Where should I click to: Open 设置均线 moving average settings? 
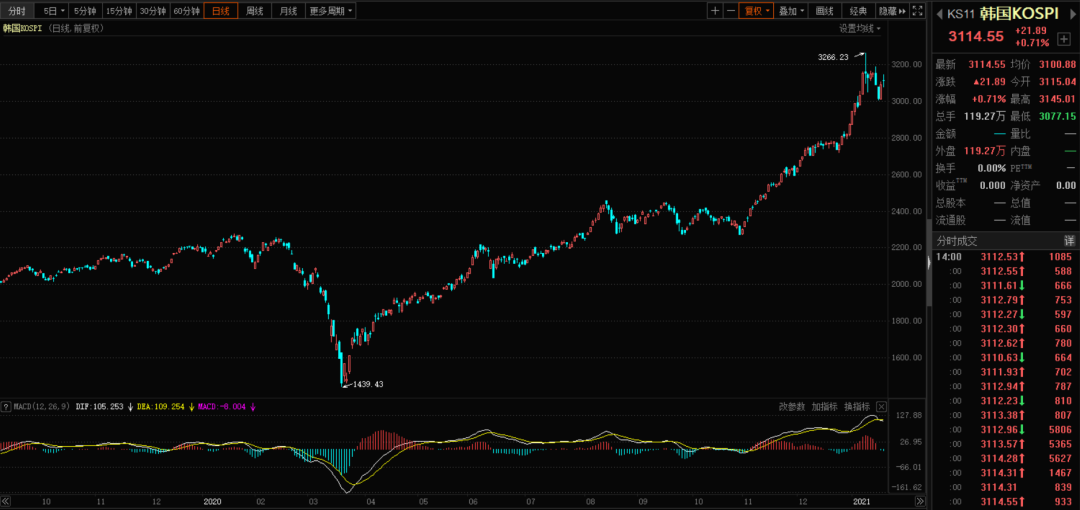860,28
